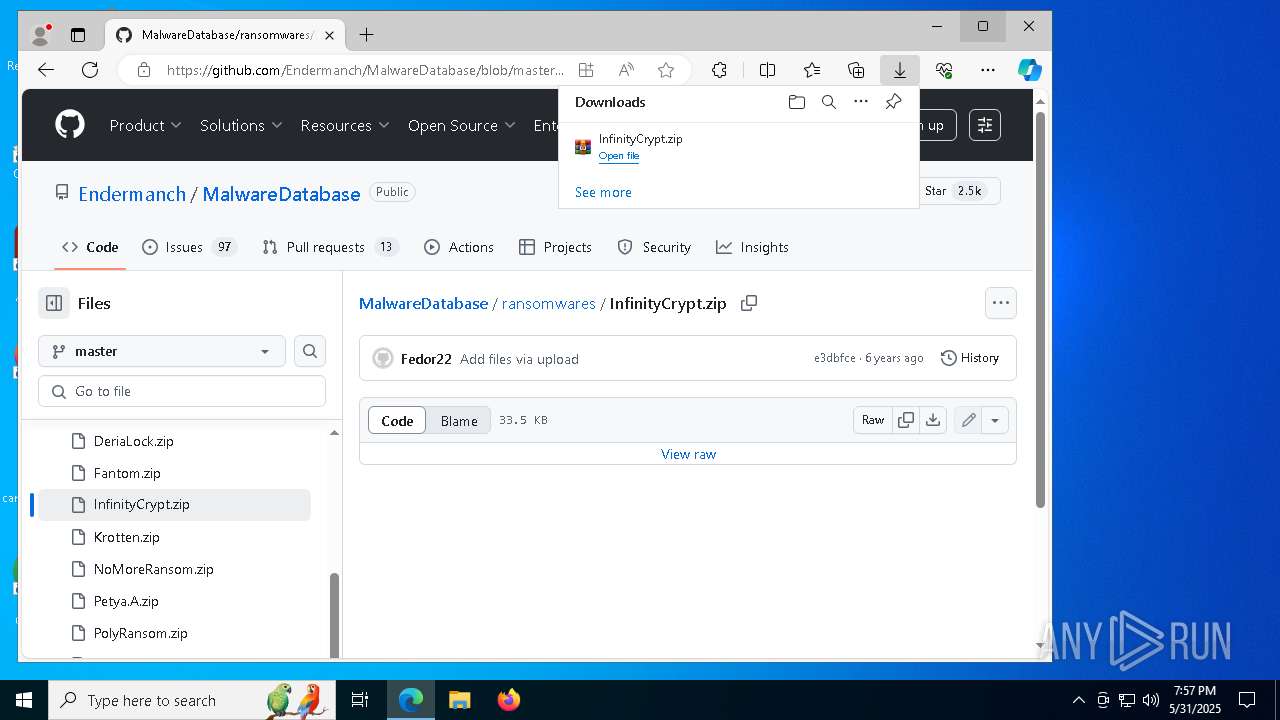
Task: Open the Windows Start menu
Action: [24, 700]
